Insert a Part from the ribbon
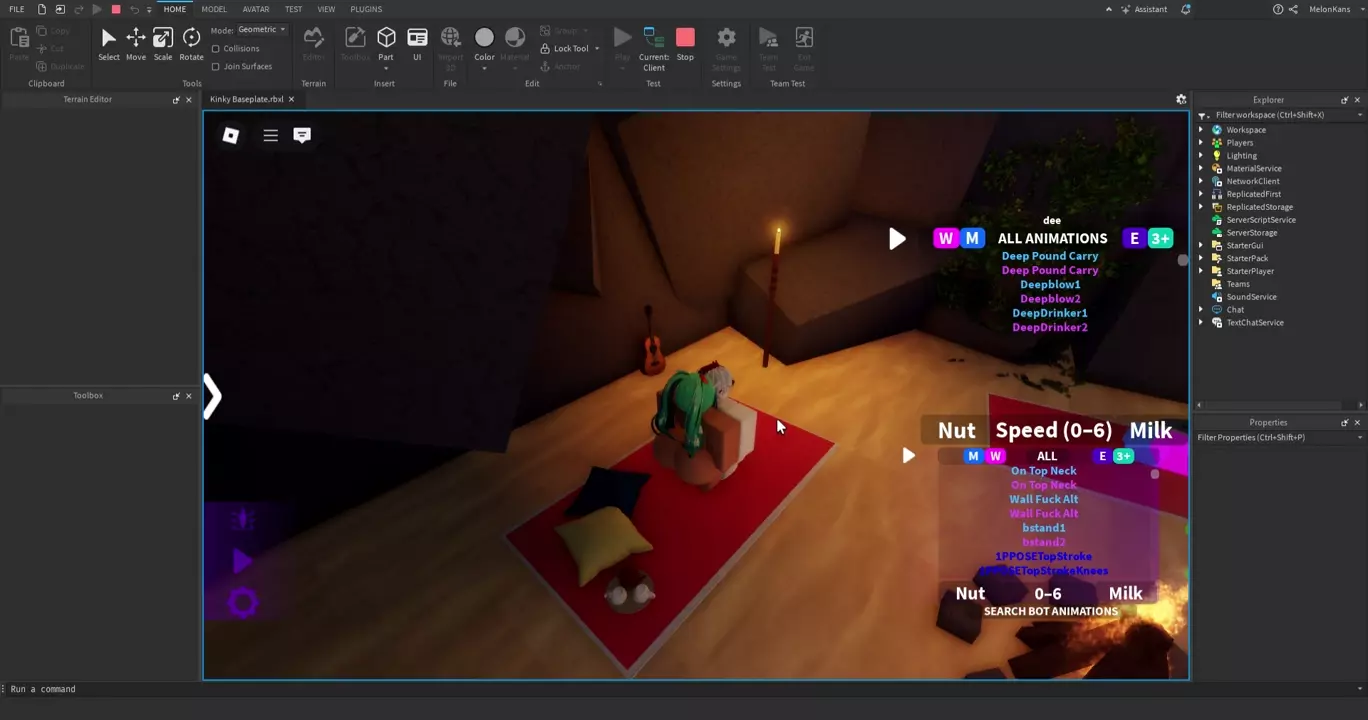The image size is (1368, 720). pos(386,44)
